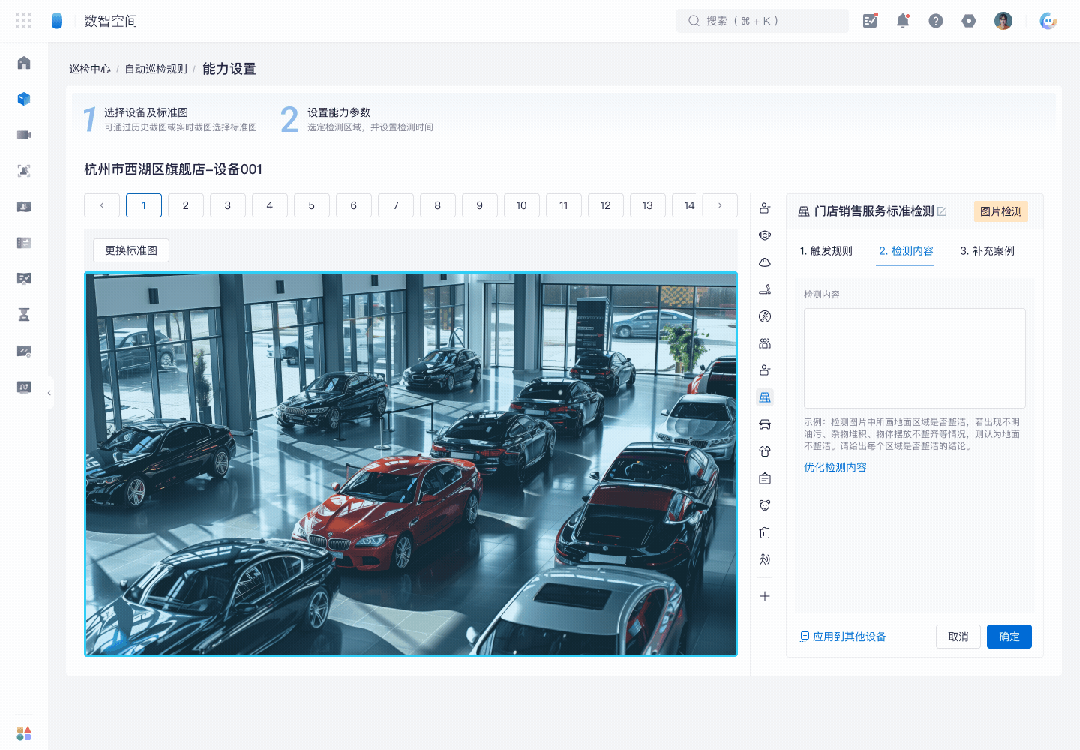
Task: Switch to the 3. 补充案例 tab
Action: (x=987, y=251)
